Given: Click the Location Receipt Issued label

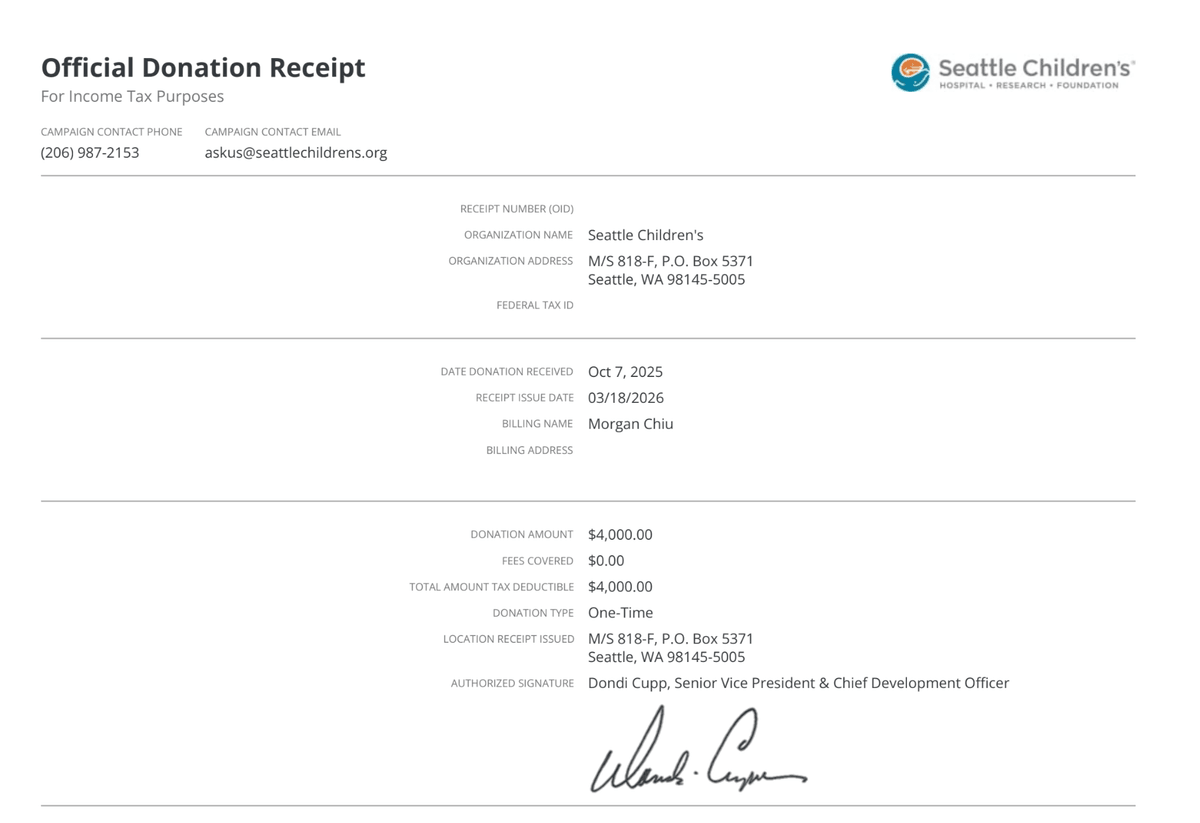Looking at the screenshot, I should pos(509,639).
